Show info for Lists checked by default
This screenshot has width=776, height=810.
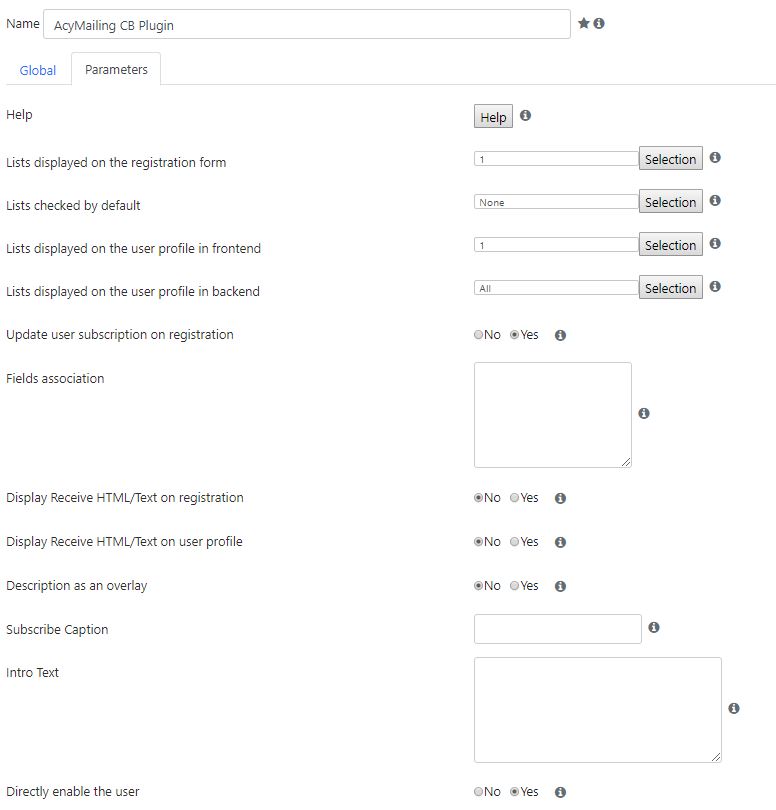(715, 200)
